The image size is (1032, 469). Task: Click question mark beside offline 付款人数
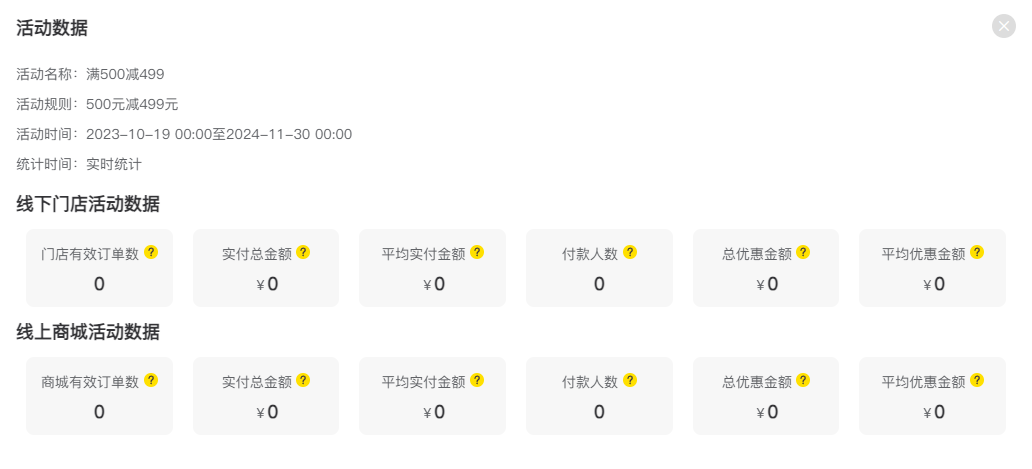tap(630, 252)
